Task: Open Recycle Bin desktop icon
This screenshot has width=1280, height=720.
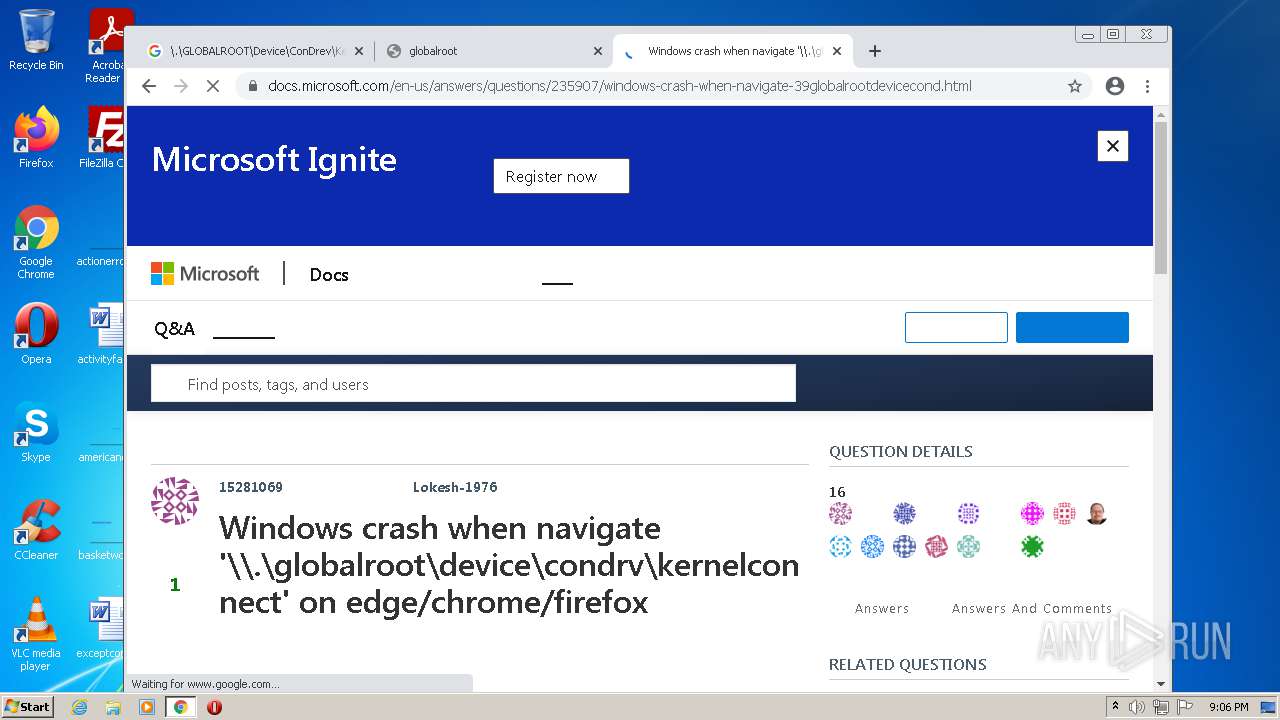Action: click(36, 40)
